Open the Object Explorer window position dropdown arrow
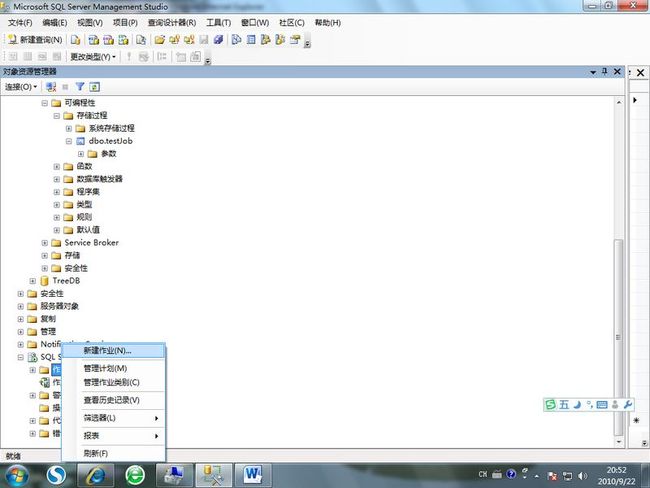The width and height of the screenshot is (650, 488). (x=593, y=72)
